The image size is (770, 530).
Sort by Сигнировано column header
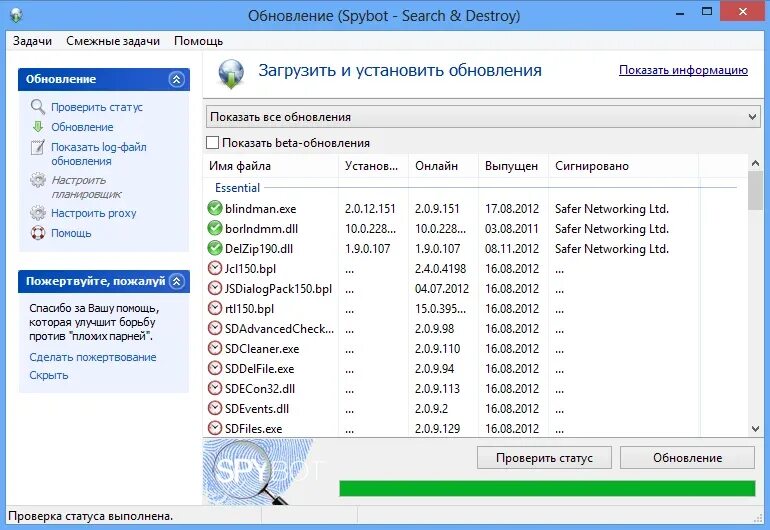click(x=624, y=166)
